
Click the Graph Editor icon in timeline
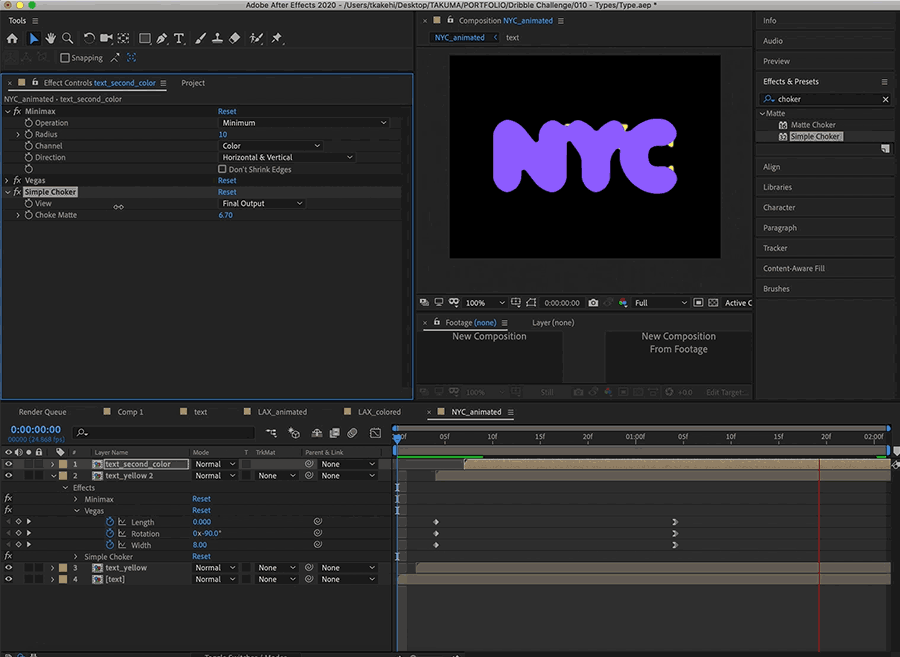click(x=375, y=433)
